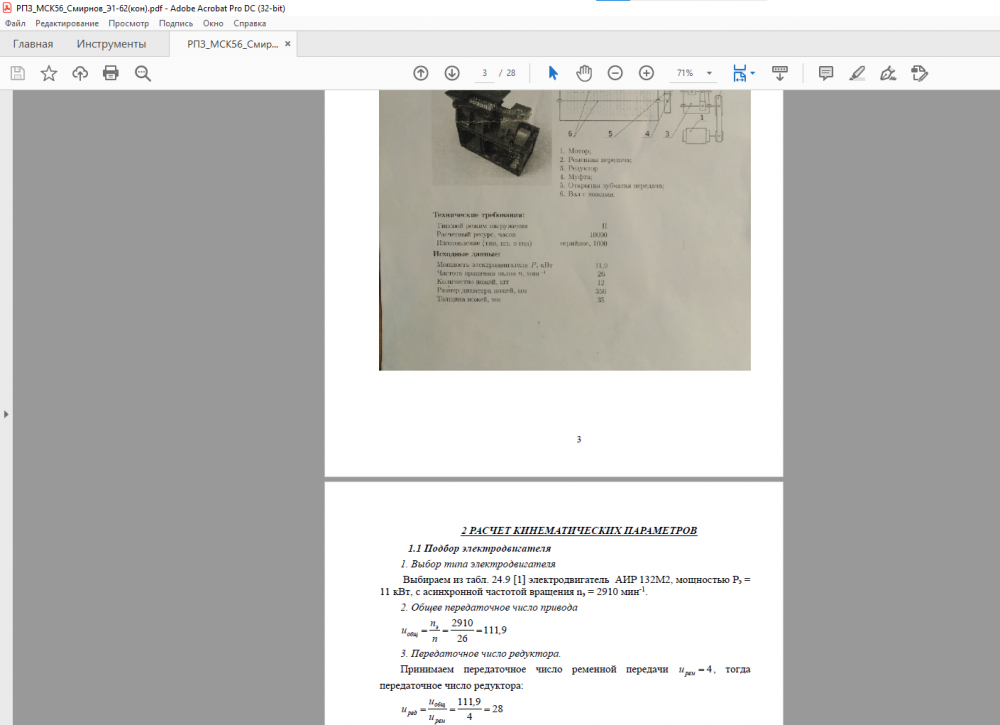1000x725 pixels.
Task: Open the sign document pen tool
Action: click(888, 73)
